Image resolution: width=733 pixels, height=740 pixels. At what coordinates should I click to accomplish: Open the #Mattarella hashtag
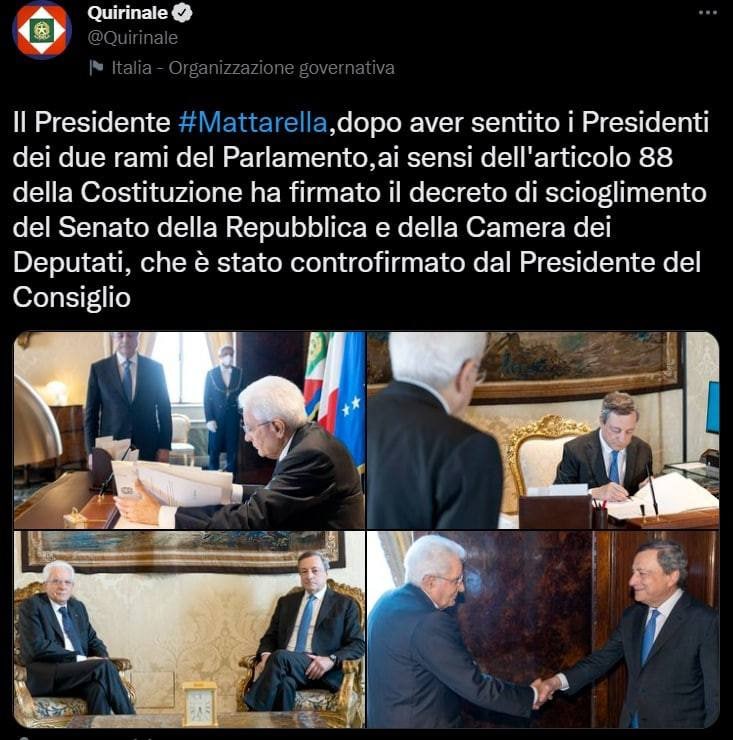tap(253, 123)
